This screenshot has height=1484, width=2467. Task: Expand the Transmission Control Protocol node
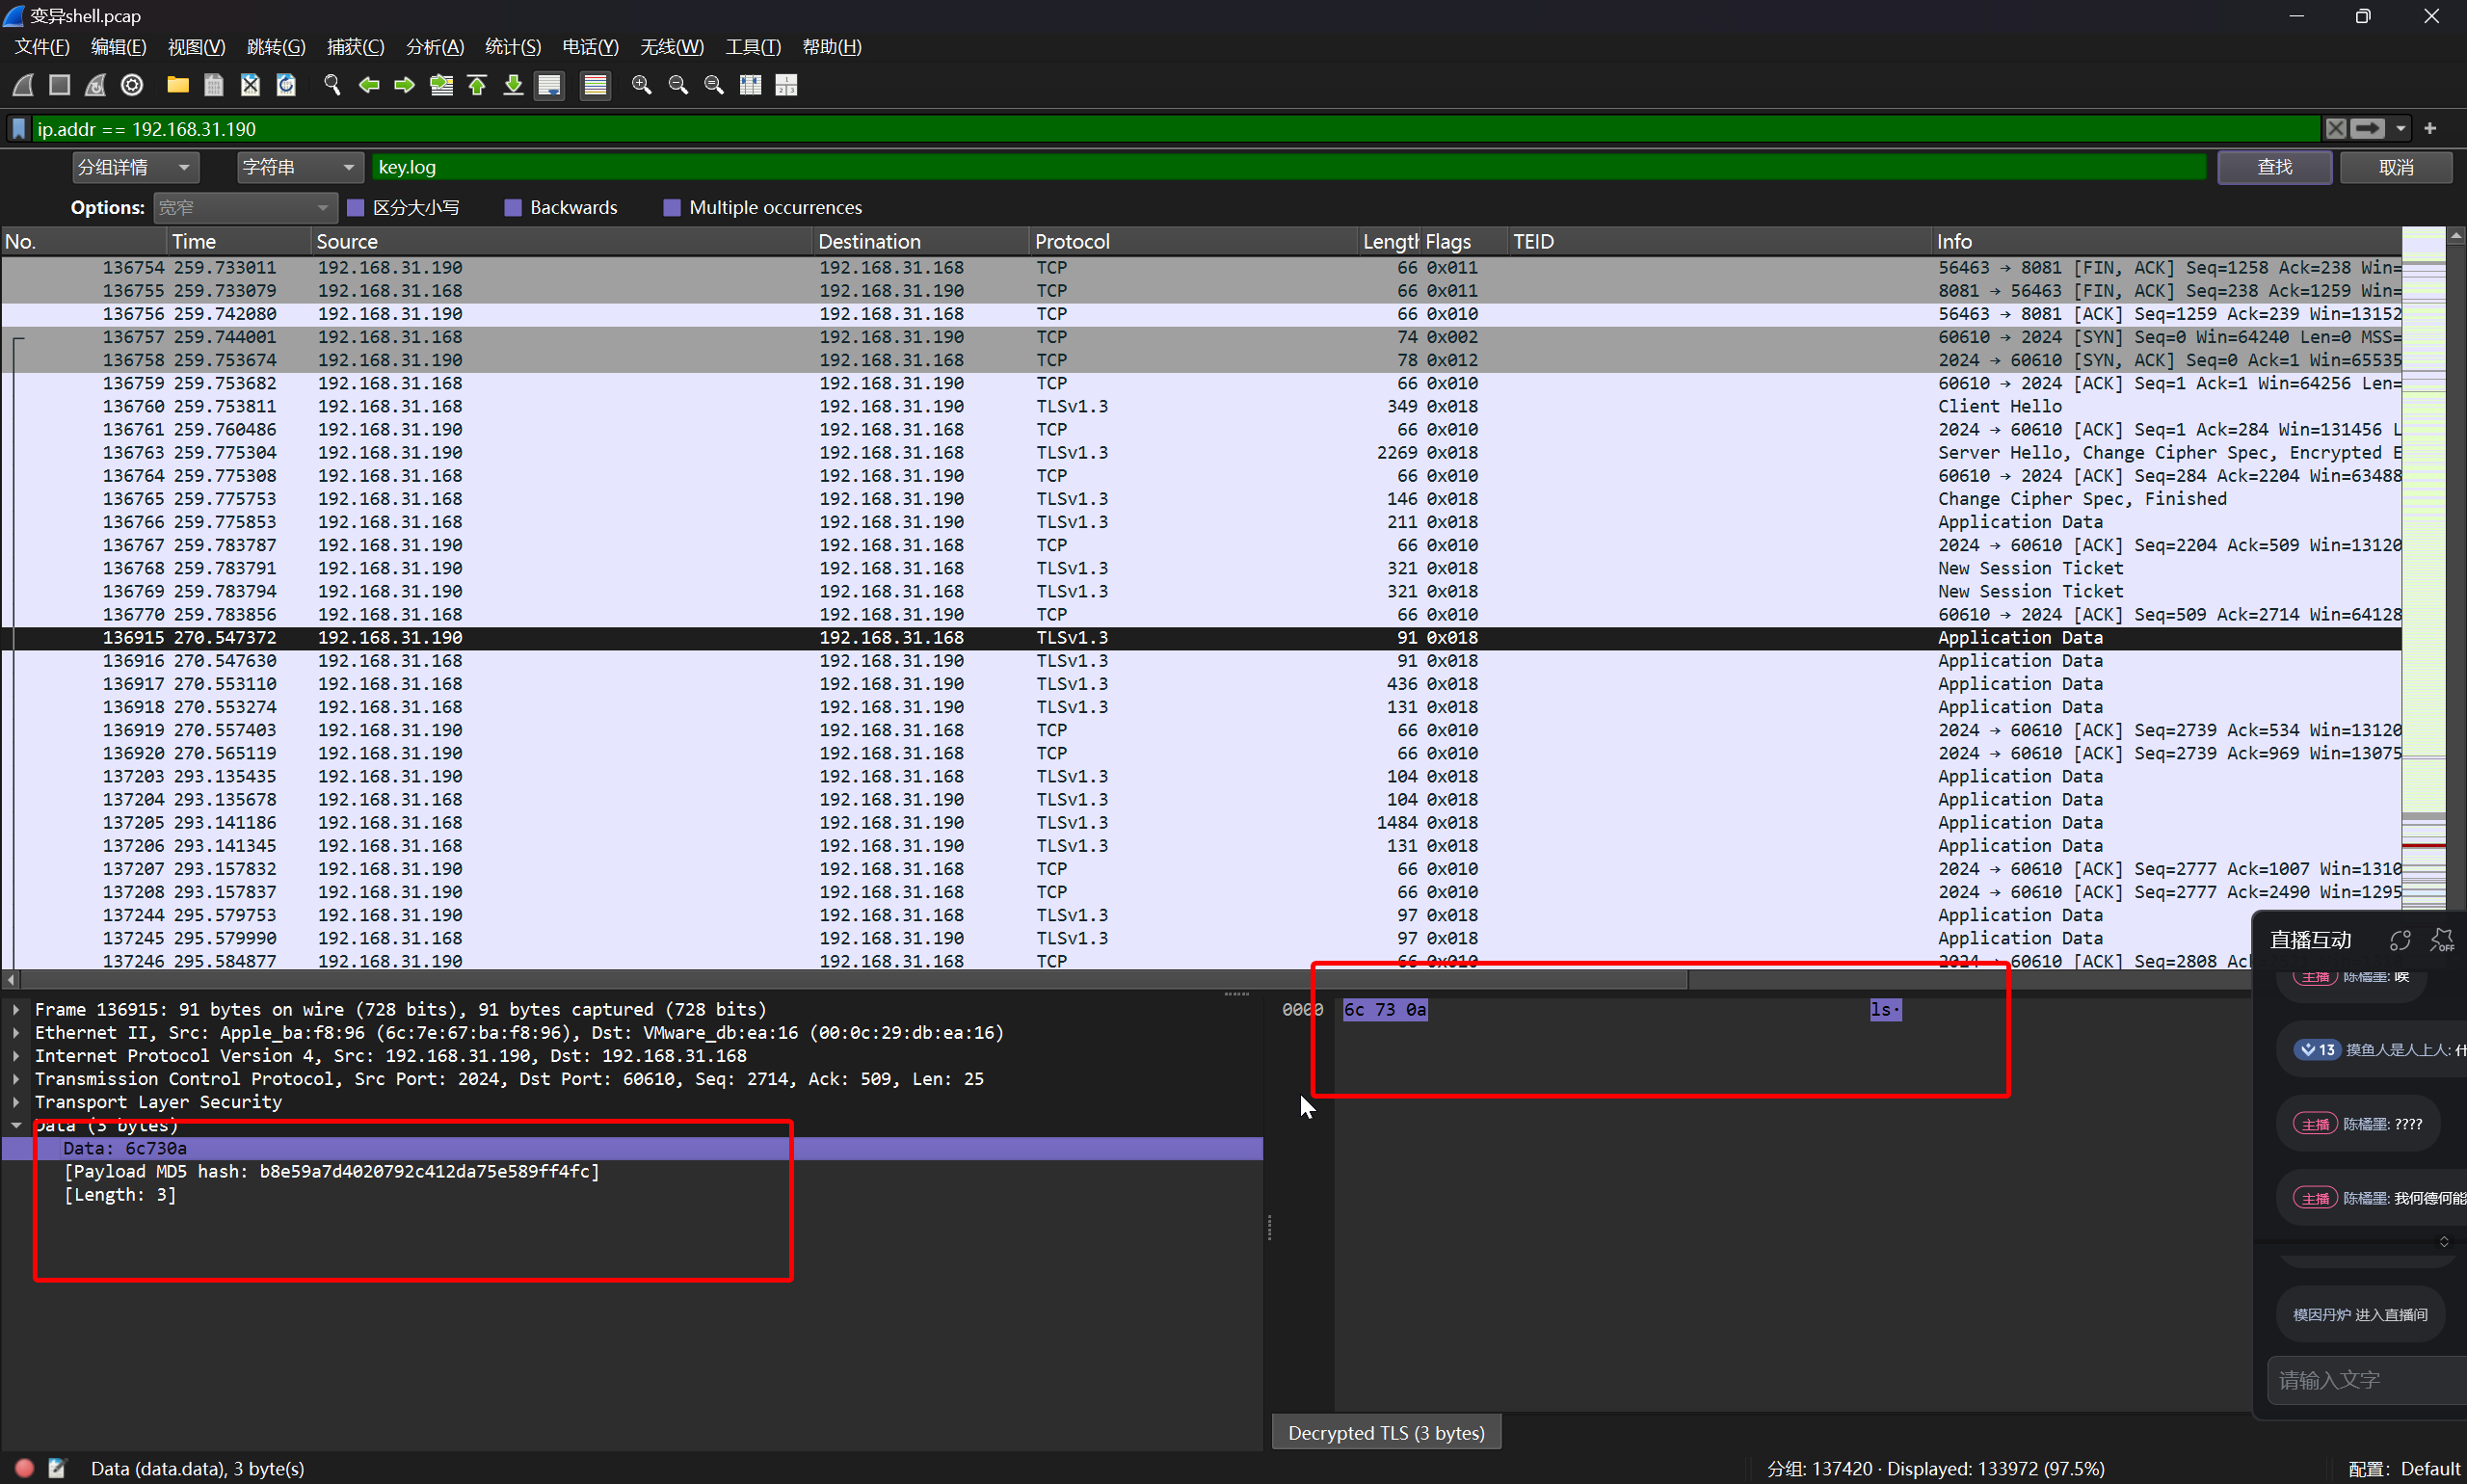[16, 1079]
